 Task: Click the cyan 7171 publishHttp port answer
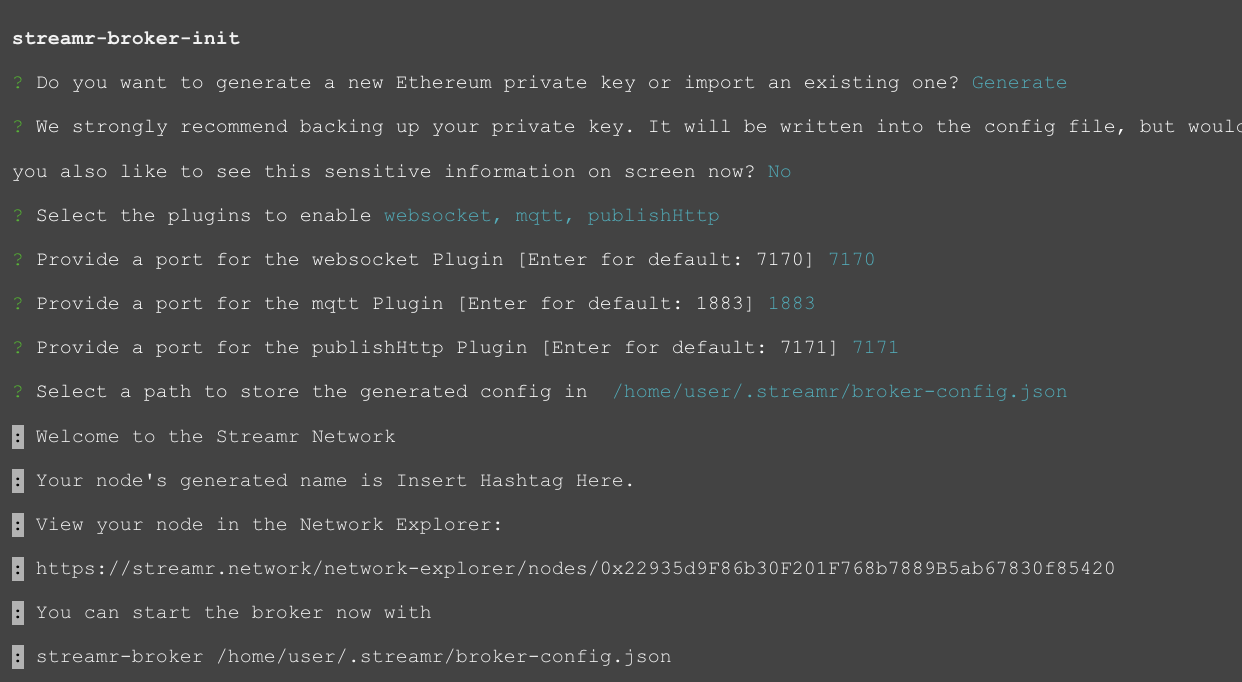pyautogui.click(x=875, y=348)
